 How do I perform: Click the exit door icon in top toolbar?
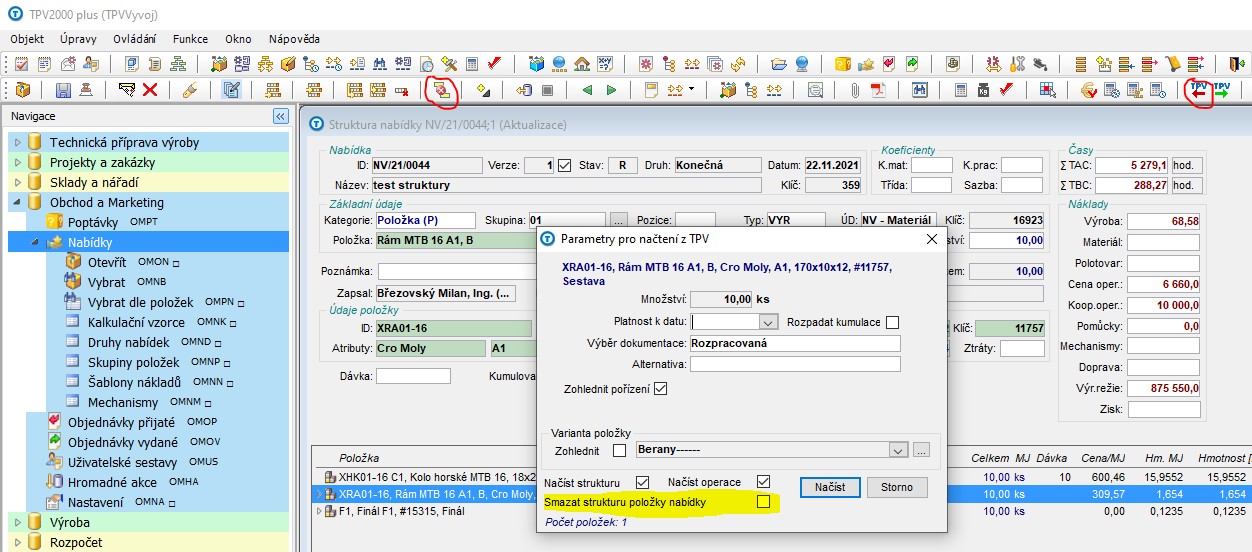tap(1236, 64)
